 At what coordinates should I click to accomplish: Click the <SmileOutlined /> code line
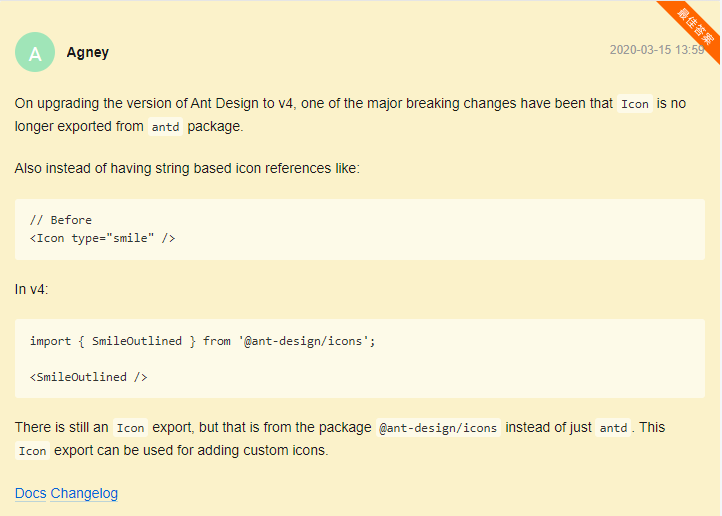[88, 377]
